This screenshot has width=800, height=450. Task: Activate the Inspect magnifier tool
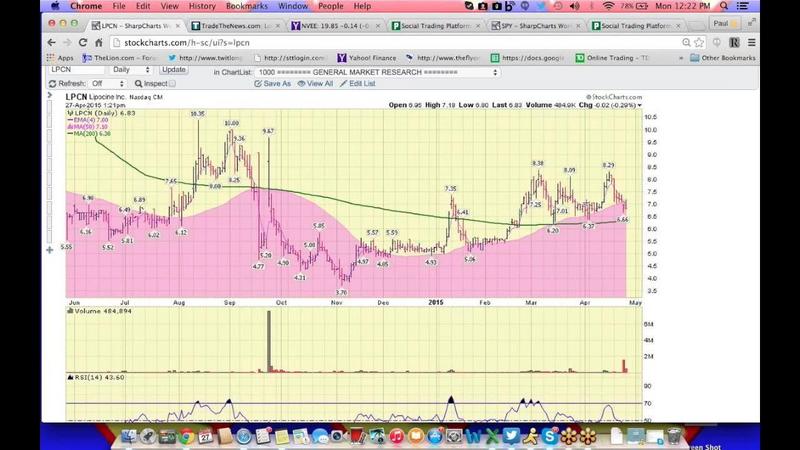(x=138, y=84)
